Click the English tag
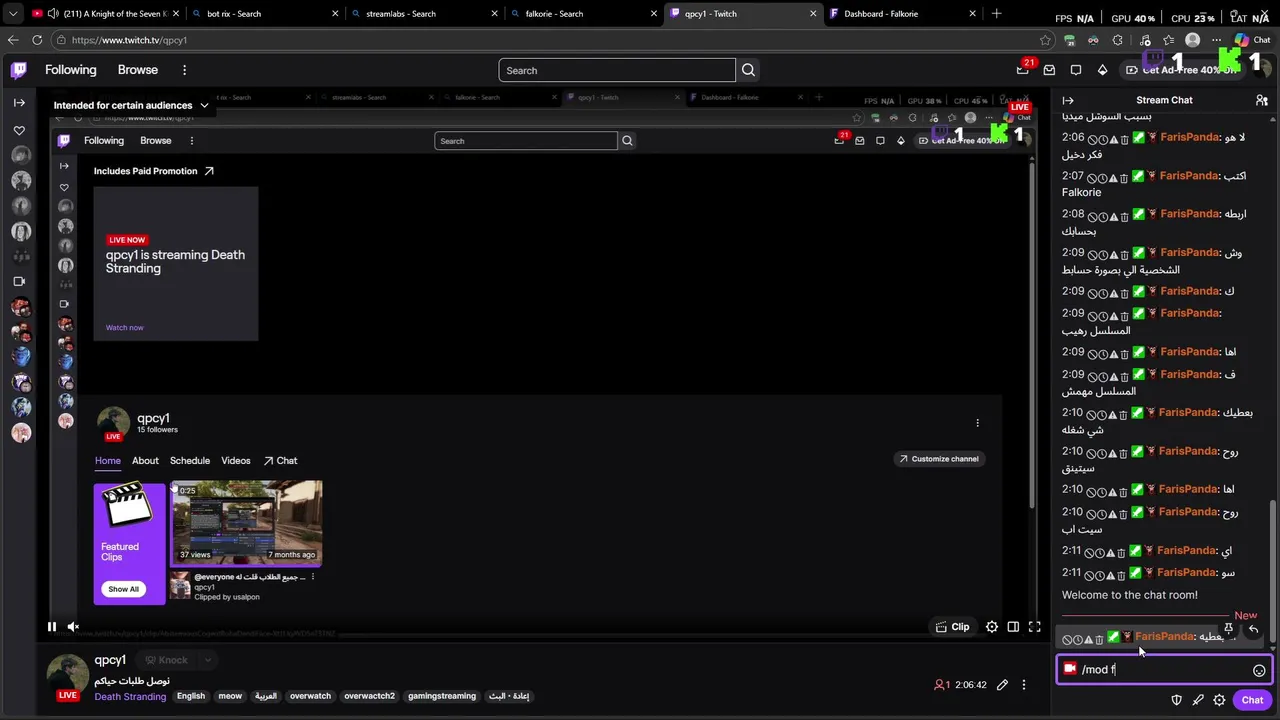Image resolution: width=1280 pixels, height=720 pixels. pyautogui.click(x=191, y=696)
